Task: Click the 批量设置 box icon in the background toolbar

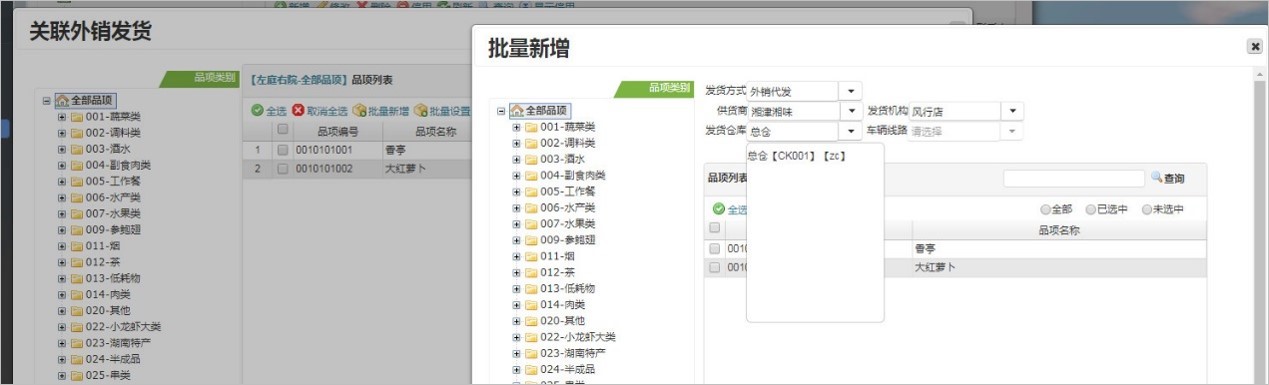Action: [x=420, y=111]
